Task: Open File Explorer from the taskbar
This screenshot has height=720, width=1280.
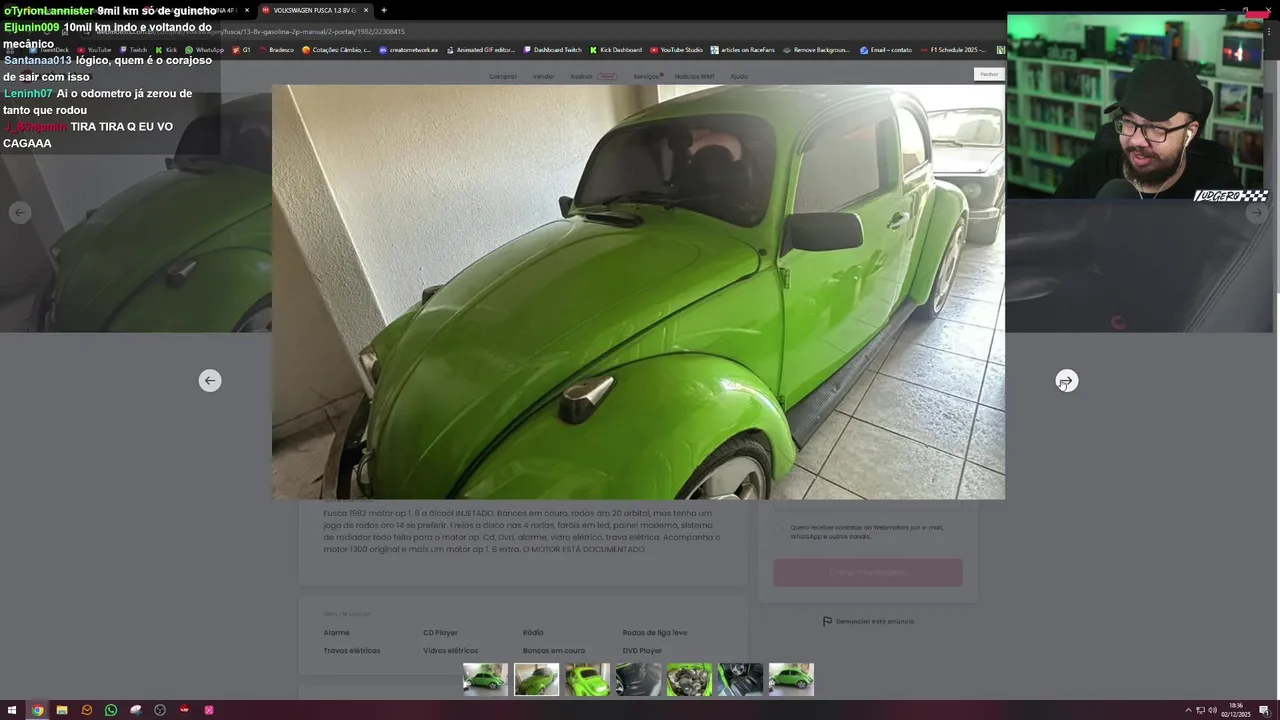Action: tap(62, 710)
